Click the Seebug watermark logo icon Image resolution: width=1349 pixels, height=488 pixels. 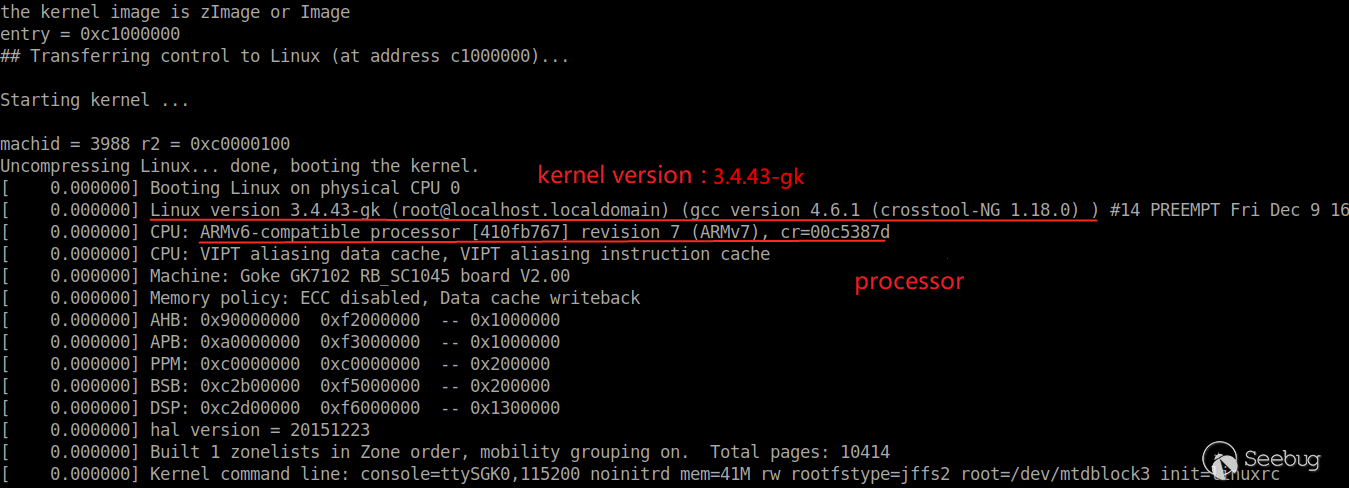coord(1220,460)
